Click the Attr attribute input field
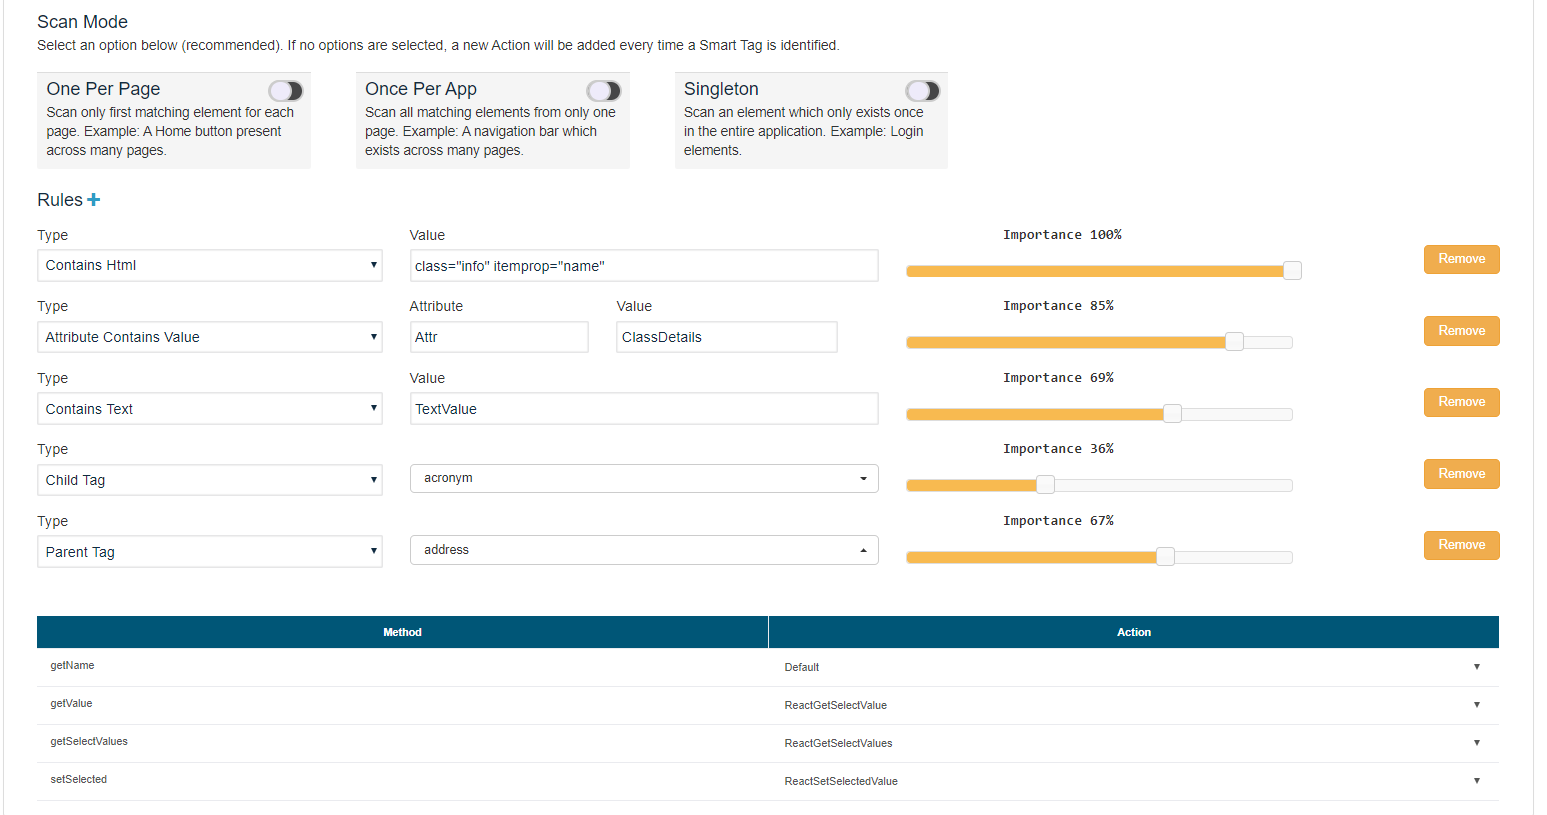The width and height of the screenshot is (1547, 815). coord(499,337)
